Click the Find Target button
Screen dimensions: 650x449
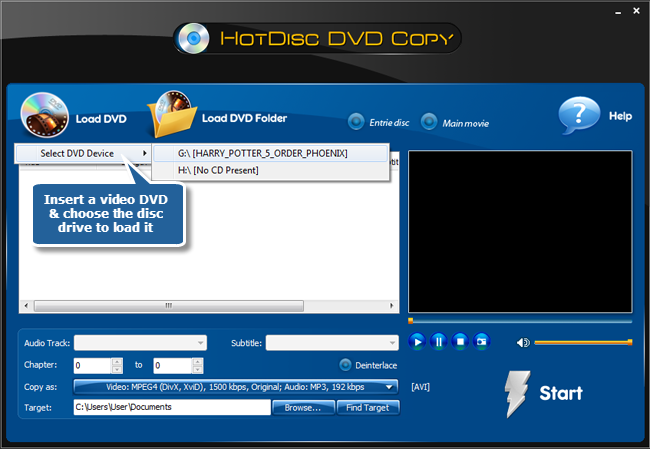pyautogui.click(x=368, y=408)
